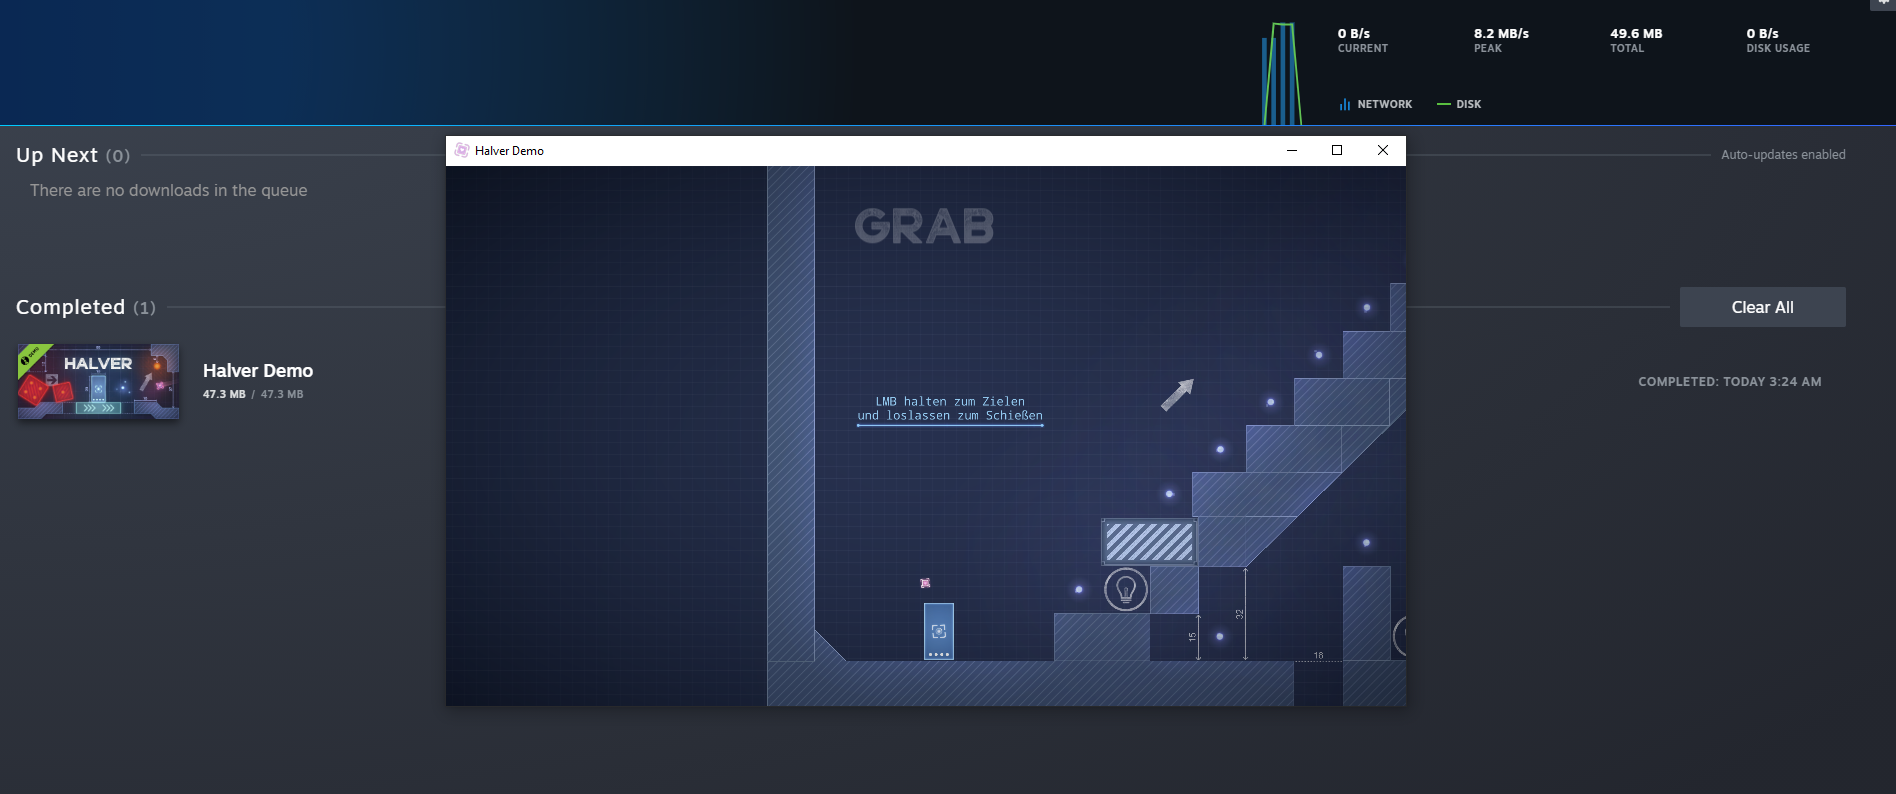Click the Halver Demo title in Completed list
The width and height of the screenshot is (1896, 794).
(258, 371)
